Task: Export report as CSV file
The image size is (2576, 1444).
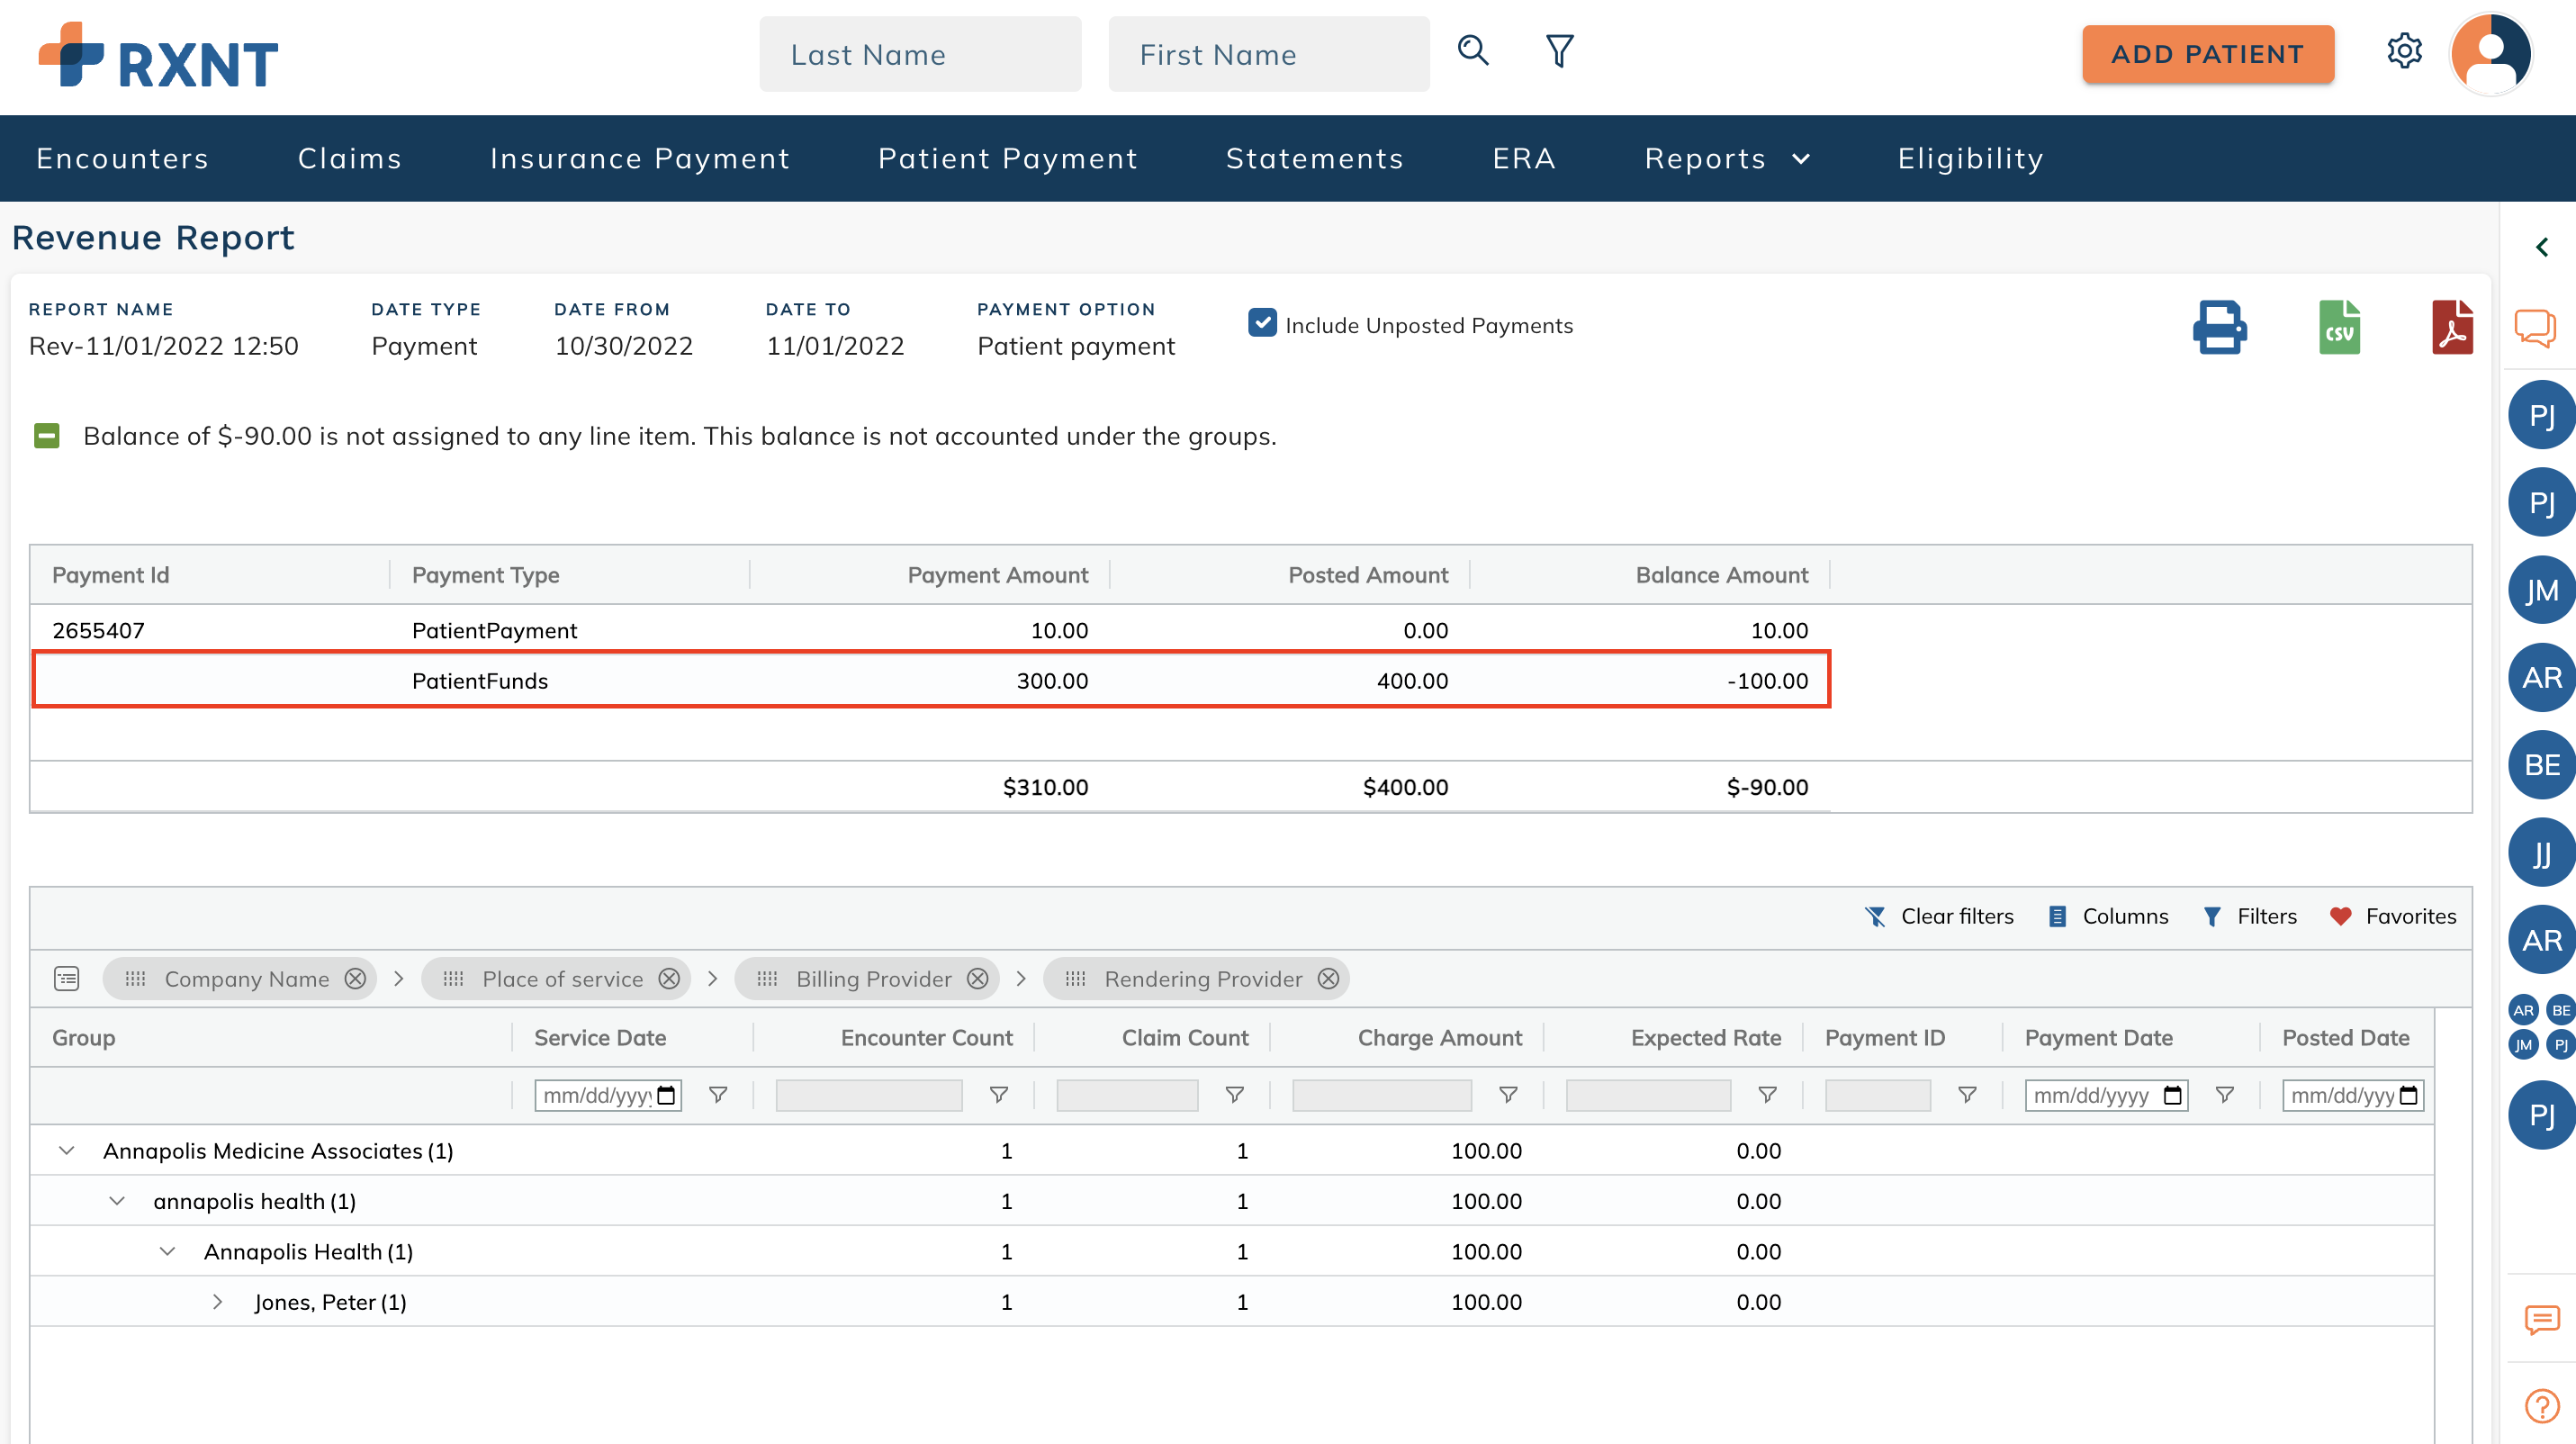Action: click(x=2339, y=327)
